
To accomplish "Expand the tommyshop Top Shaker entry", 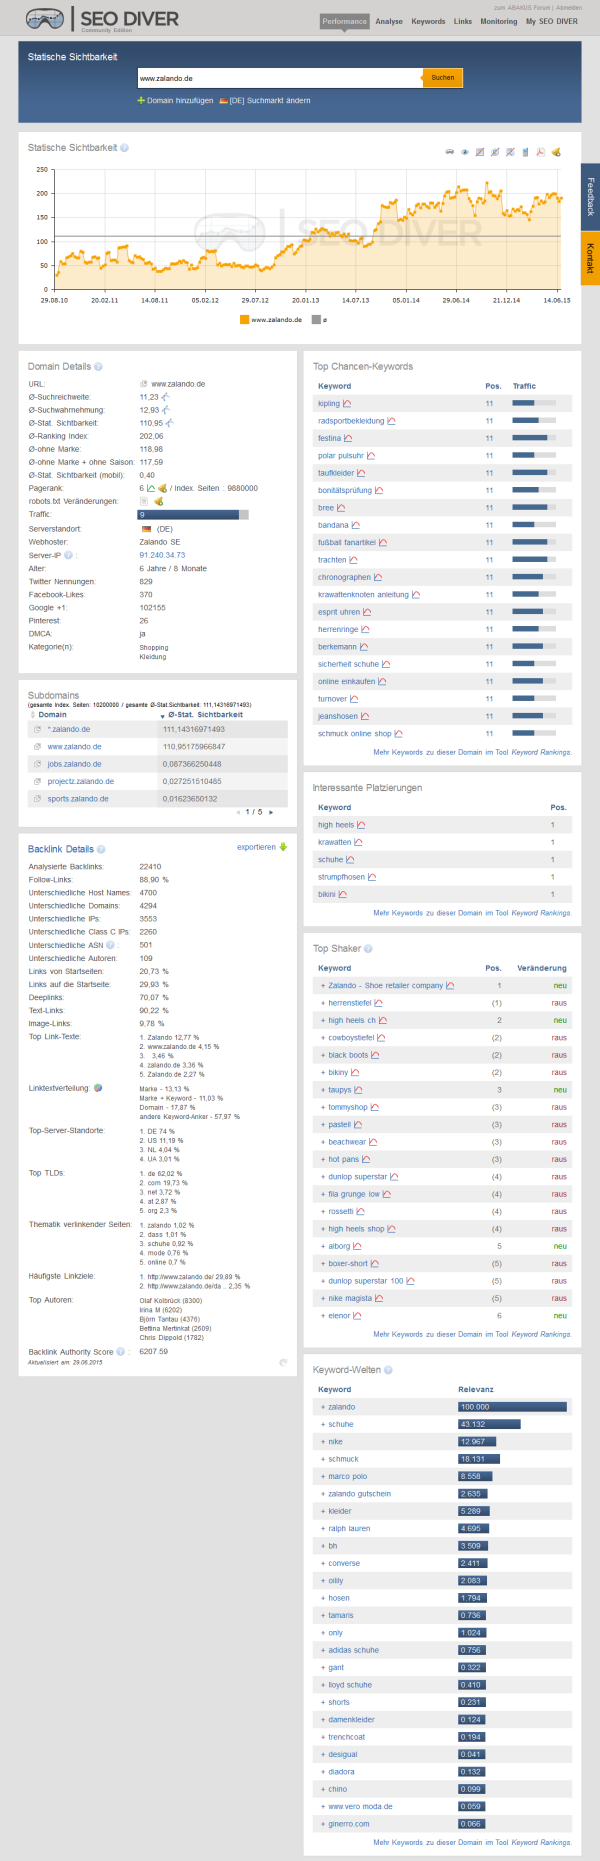I will pos(323,1107).
